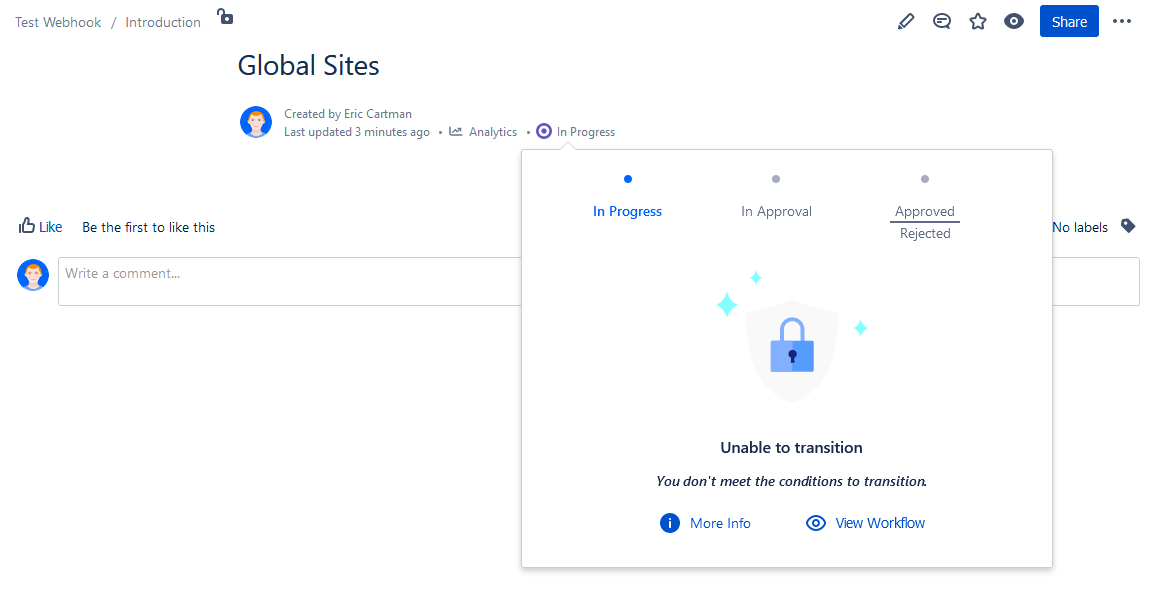Like this page with thumbs-up
The image size is (1153, 591).
(40, 227)
